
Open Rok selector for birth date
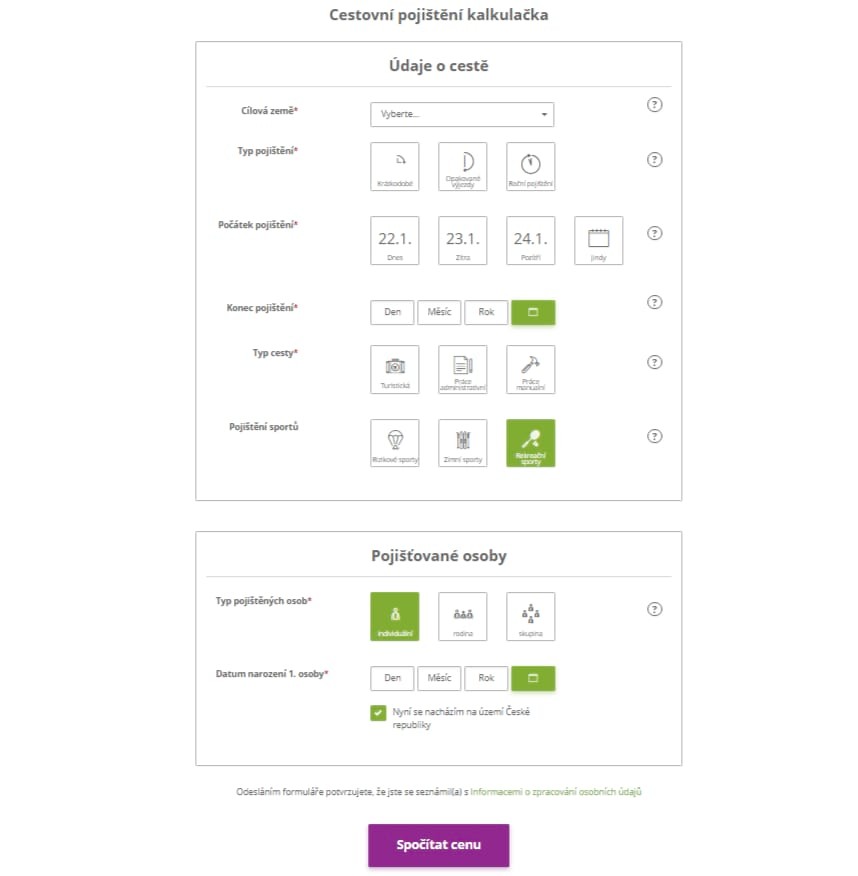coord(486,678)
